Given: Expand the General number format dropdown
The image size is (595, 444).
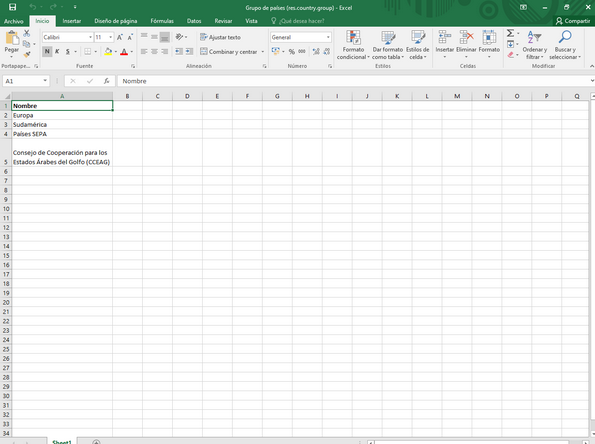Looking at the screenshot, I should (328, 37).
